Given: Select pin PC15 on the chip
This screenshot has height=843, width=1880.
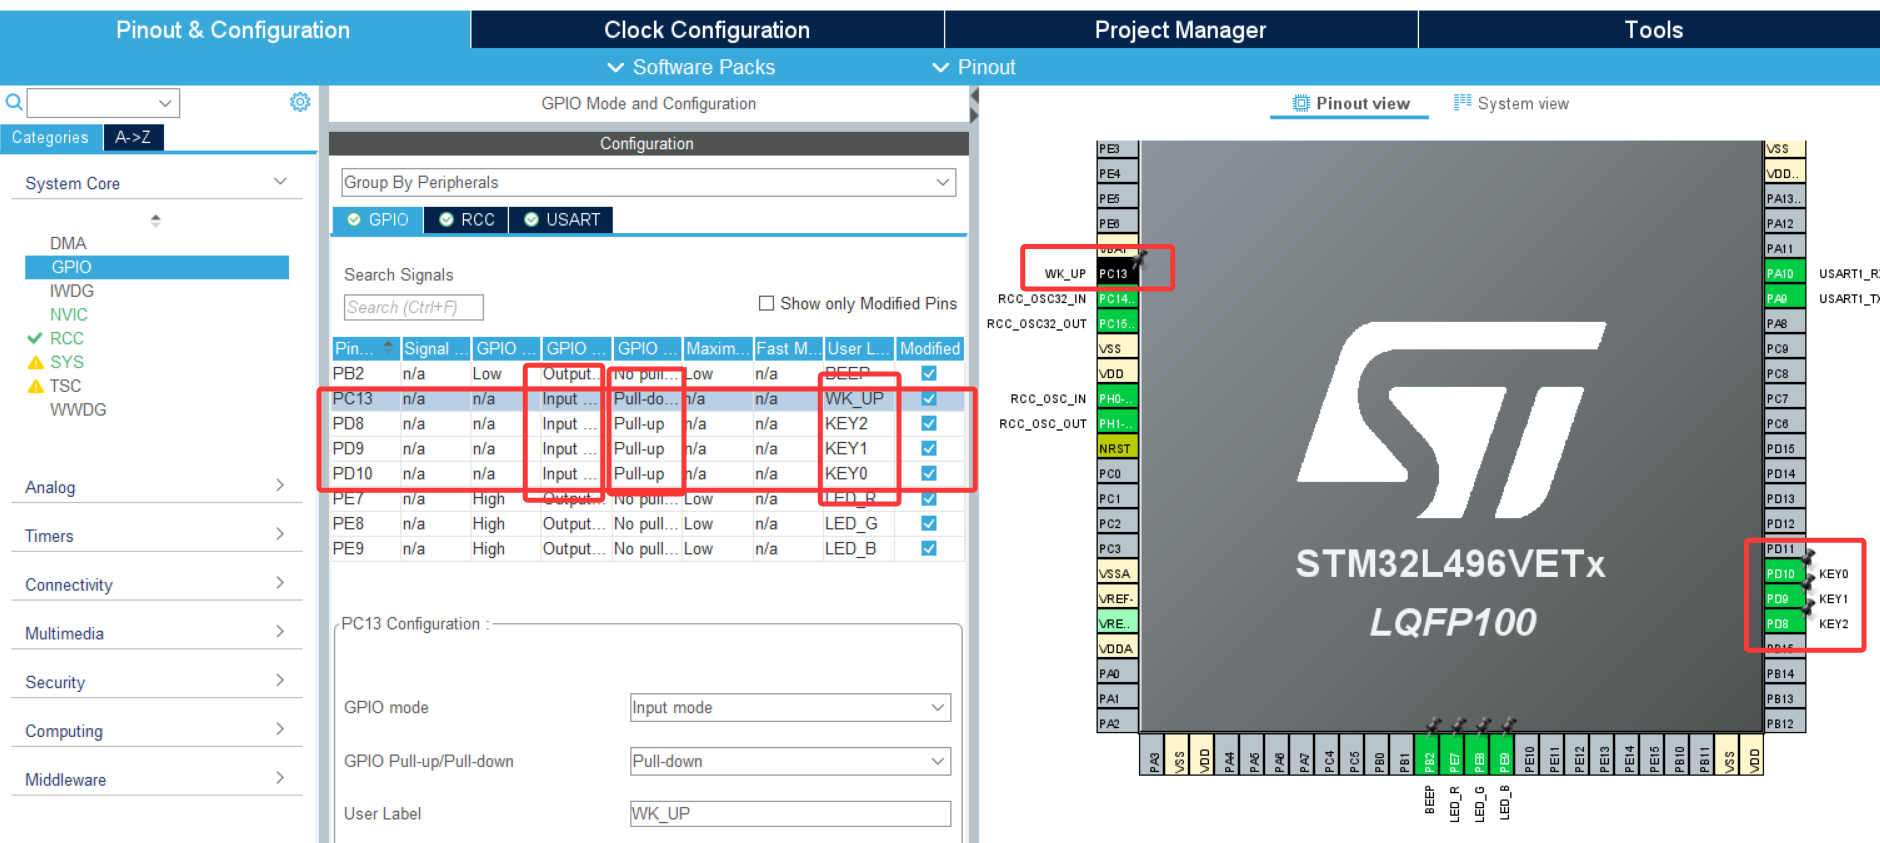Looking at the screenshot, I should [x=1117, y=323].
